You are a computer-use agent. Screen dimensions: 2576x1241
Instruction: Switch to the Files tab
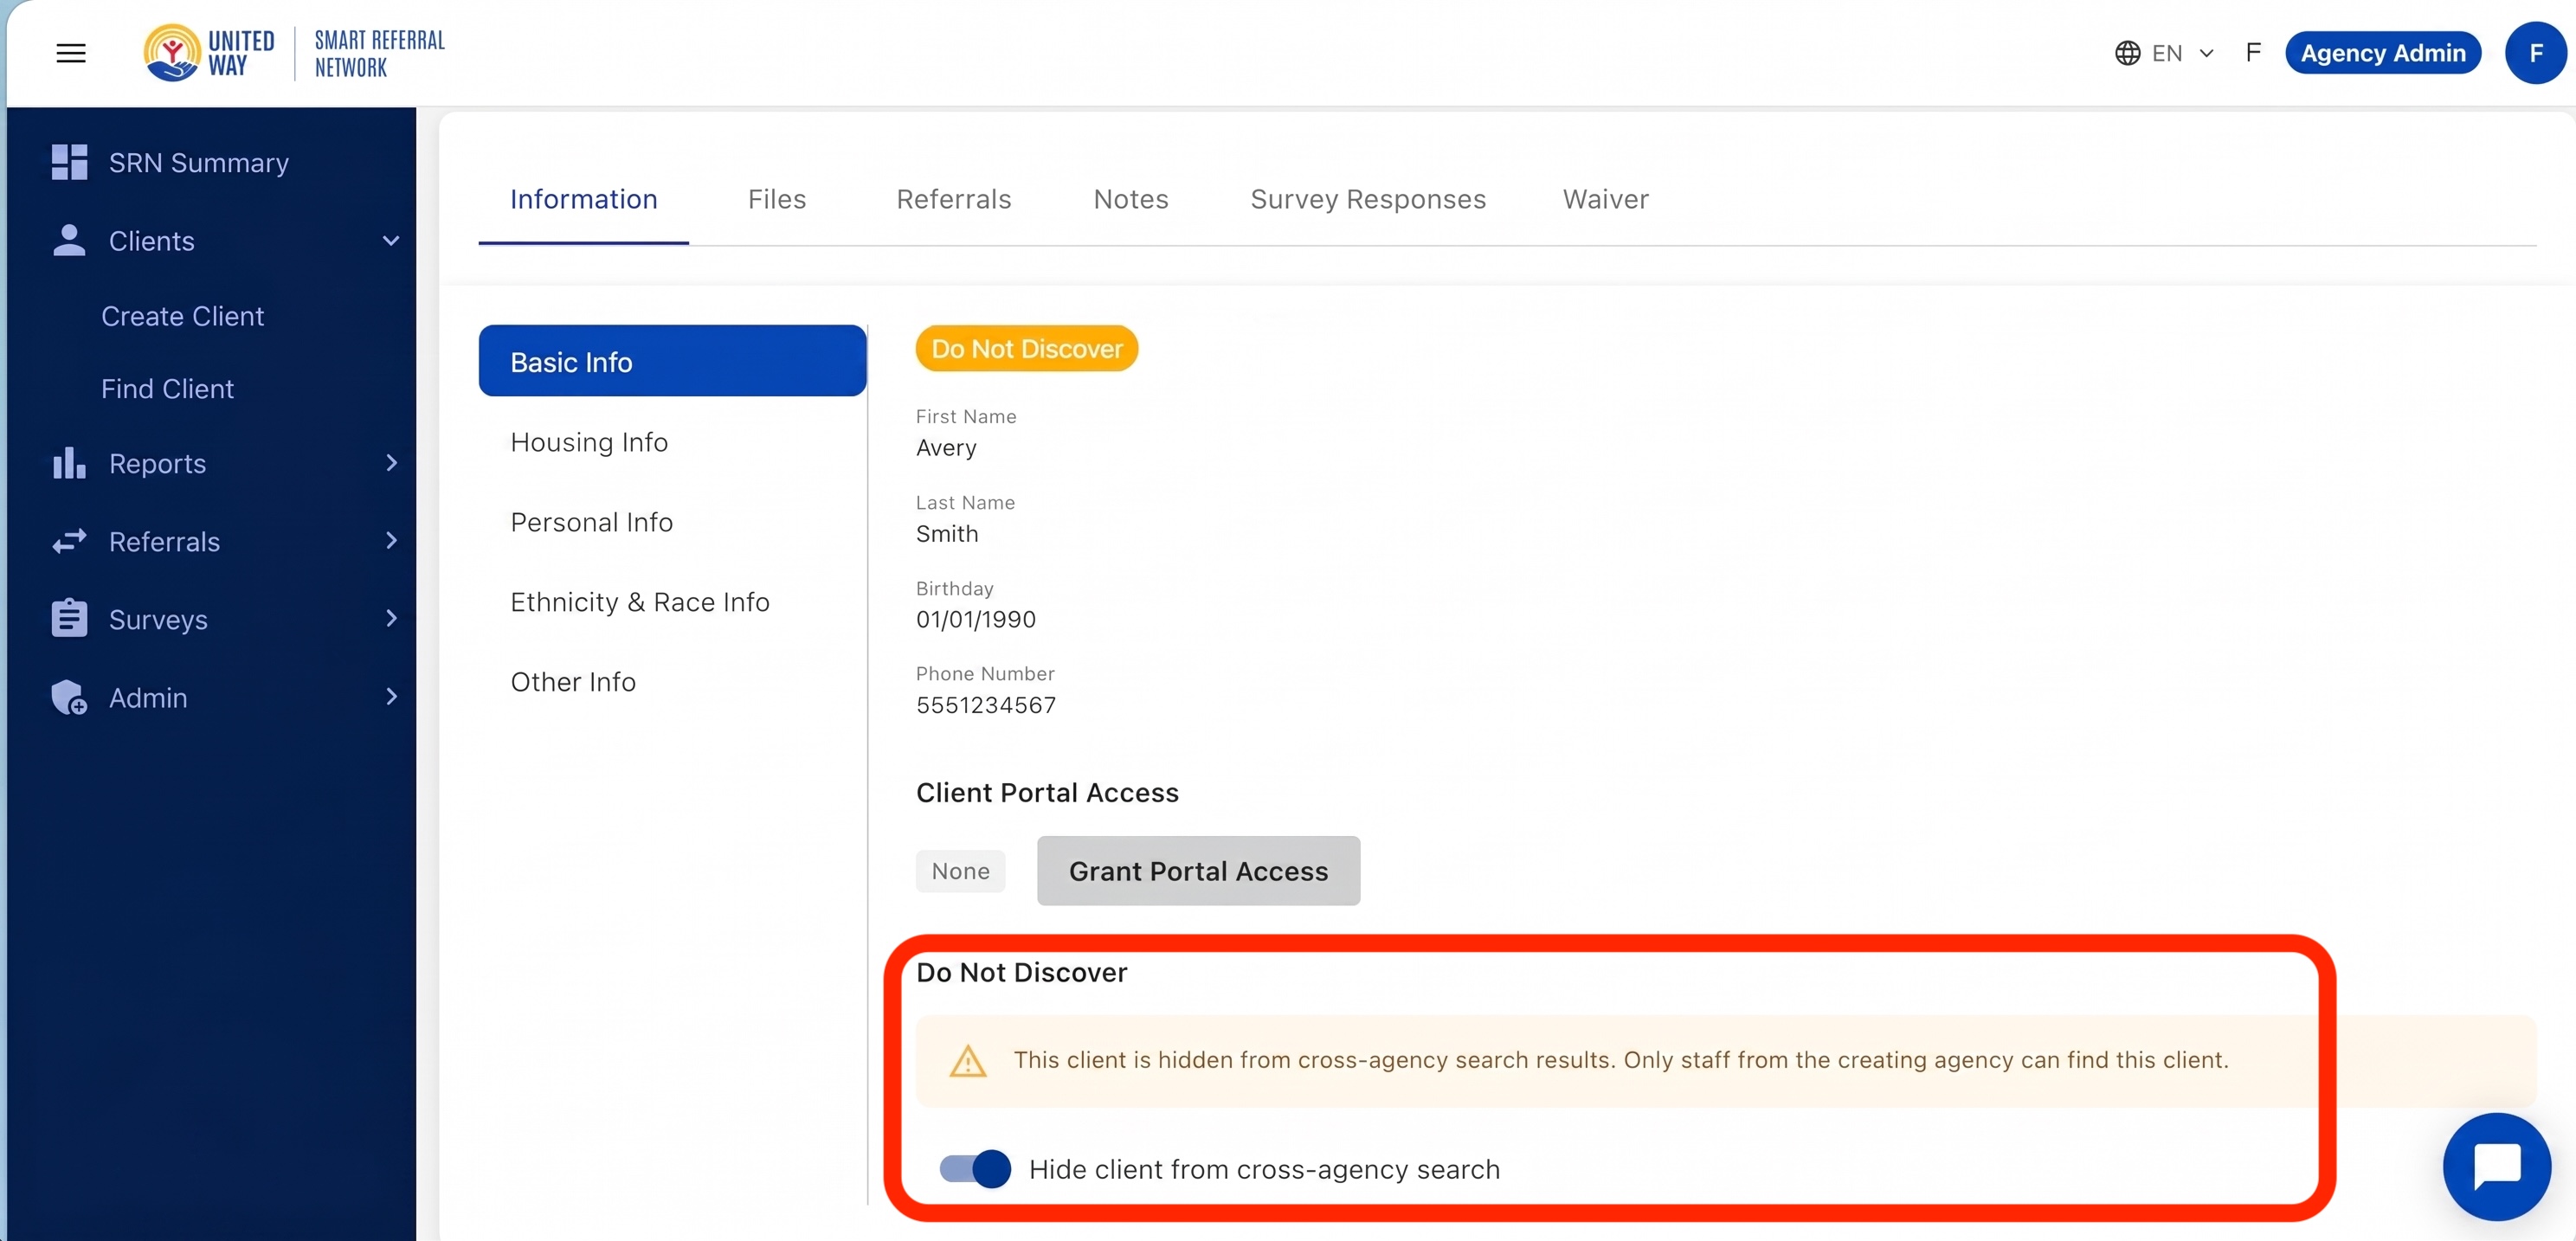(777, 200)
